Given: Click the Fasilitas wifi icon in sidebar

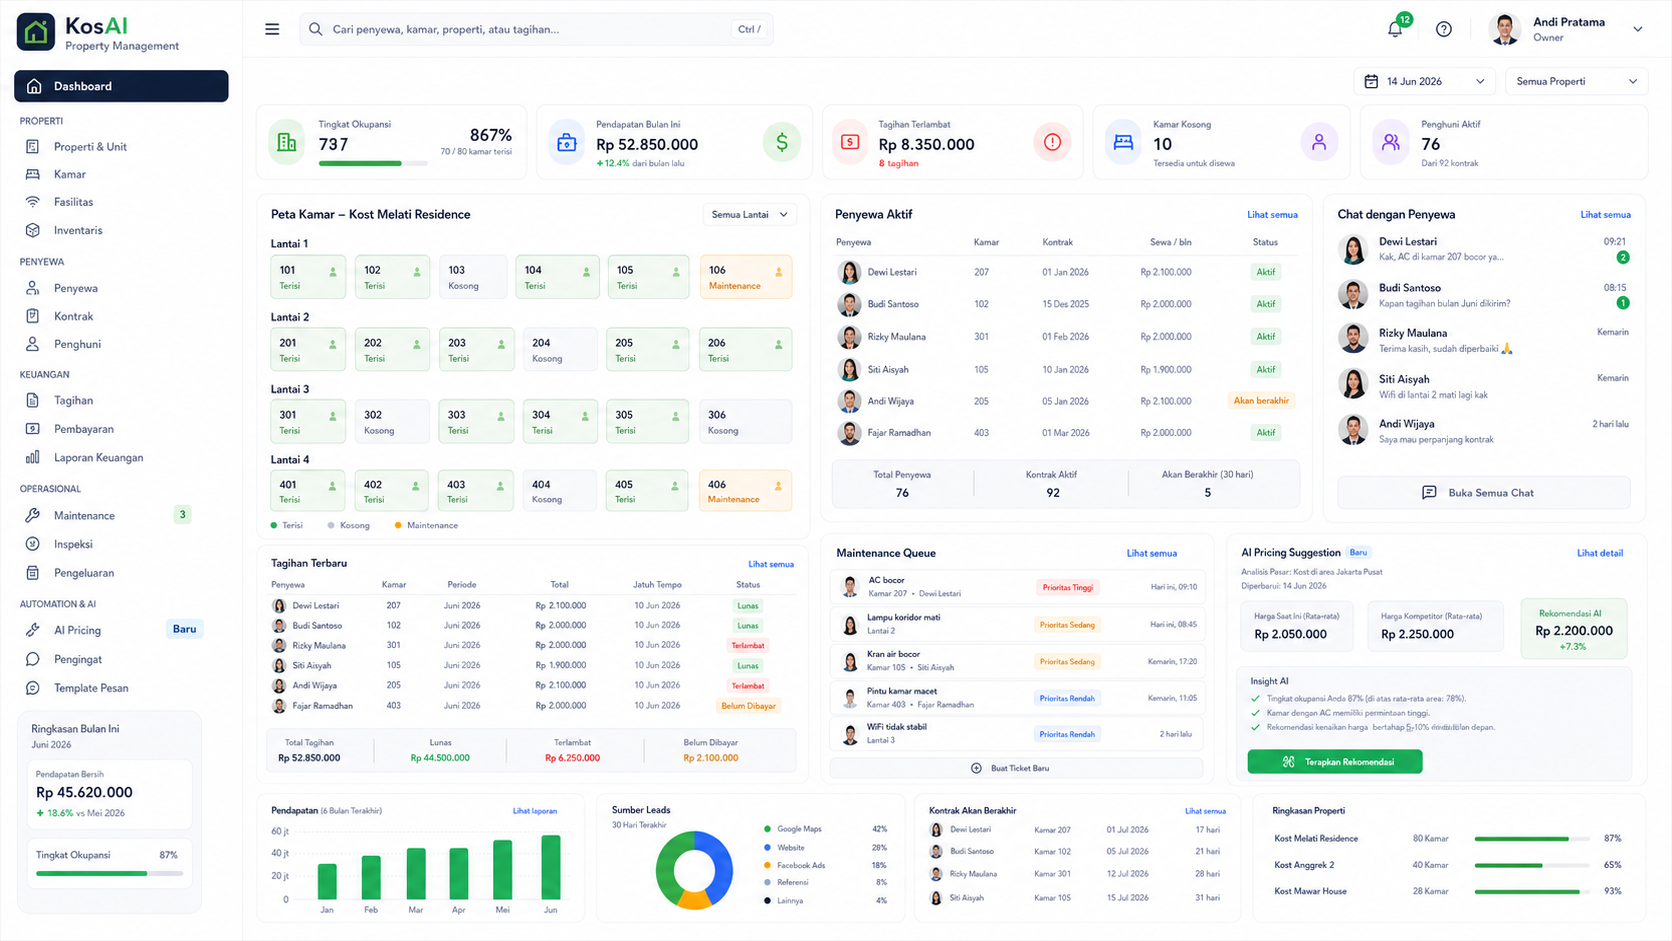Looking at the screenshot, I should coord(33,201).
